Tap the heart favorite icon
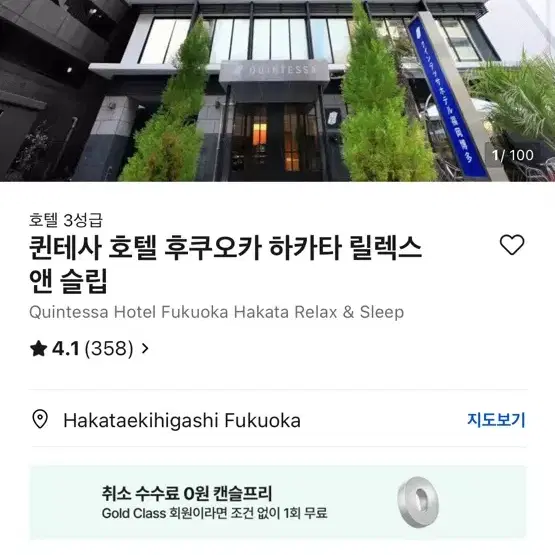Screen dimensions: 555x555 pos(512,245)
